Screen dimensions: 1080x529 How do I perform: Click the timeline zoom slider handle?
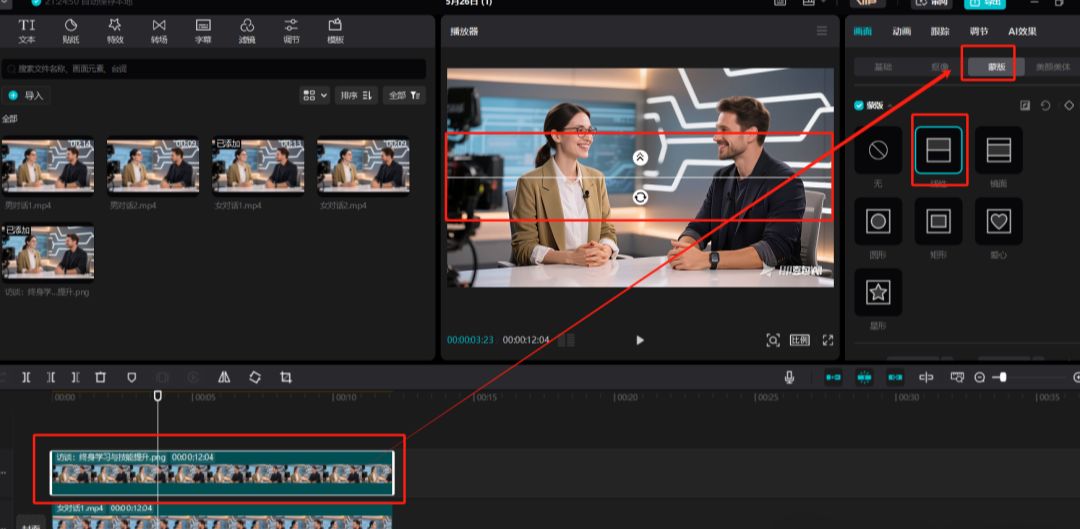coord(1002,377)
